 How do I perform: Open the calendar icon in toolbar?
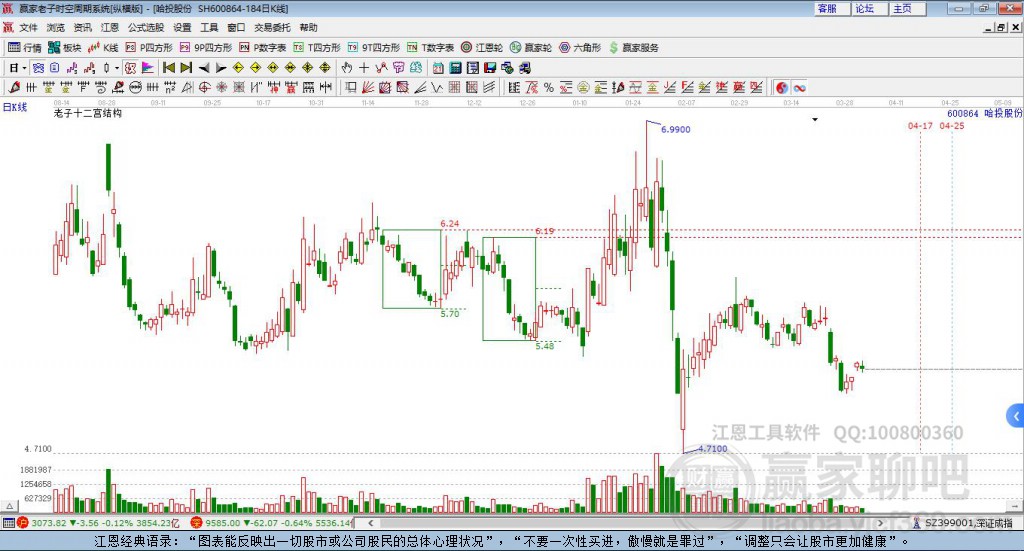click(438, 68)
